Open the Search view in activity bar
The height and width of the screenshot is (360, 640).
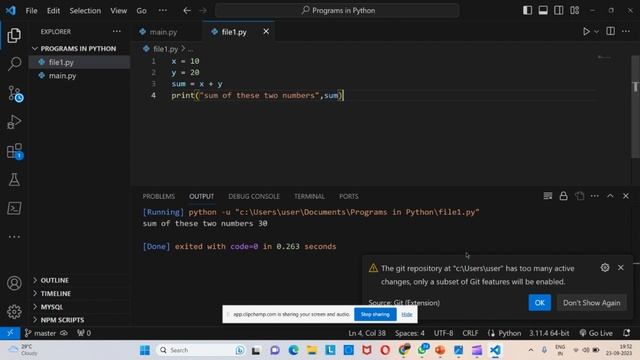[x=14, y=64]
